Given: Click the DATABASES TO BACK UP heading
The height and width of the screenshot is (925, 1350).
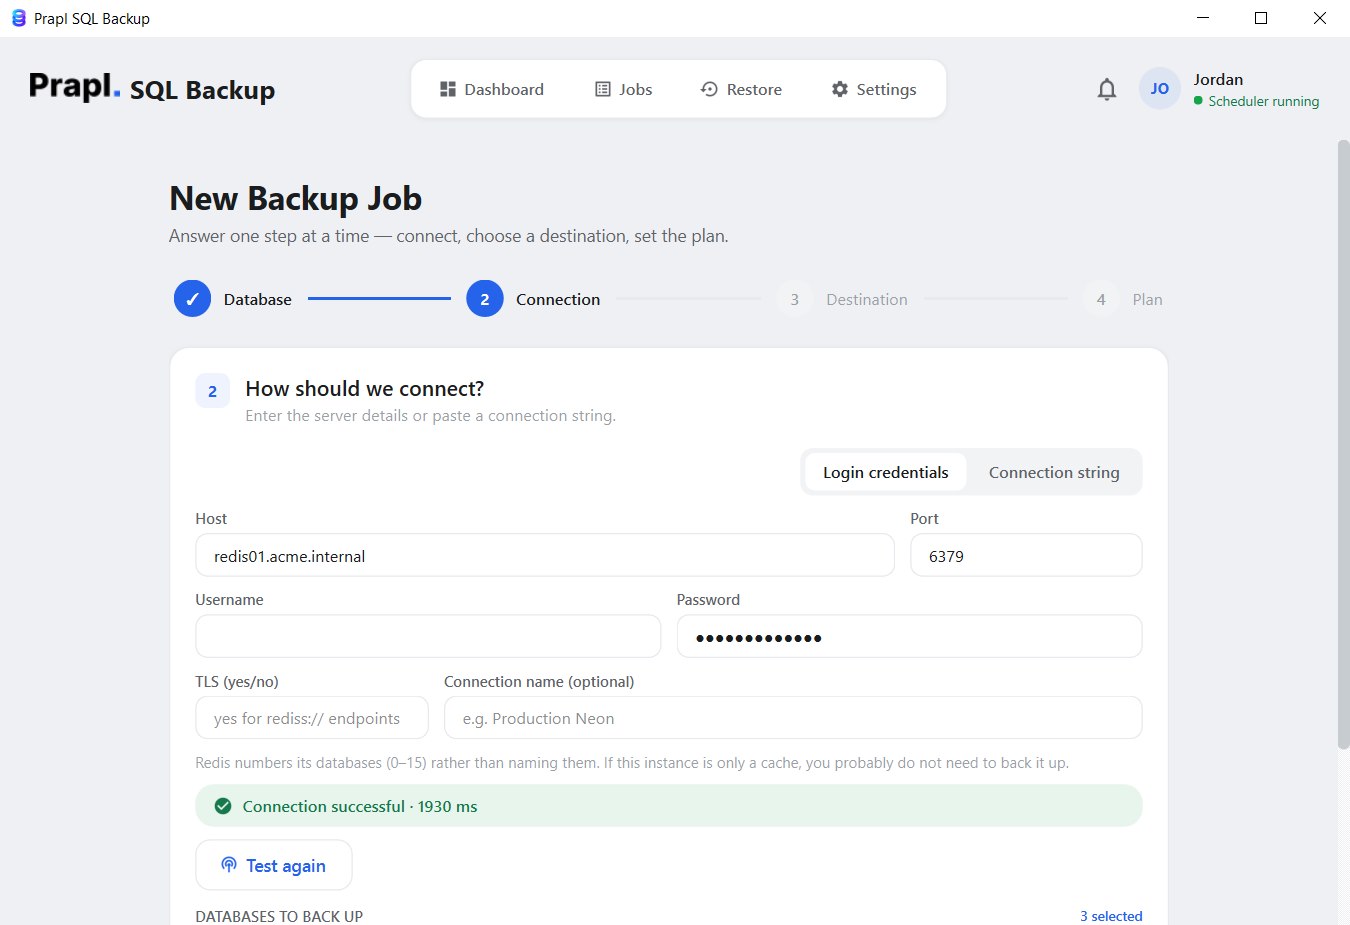Looking at the screenshot, I should 279,916.
